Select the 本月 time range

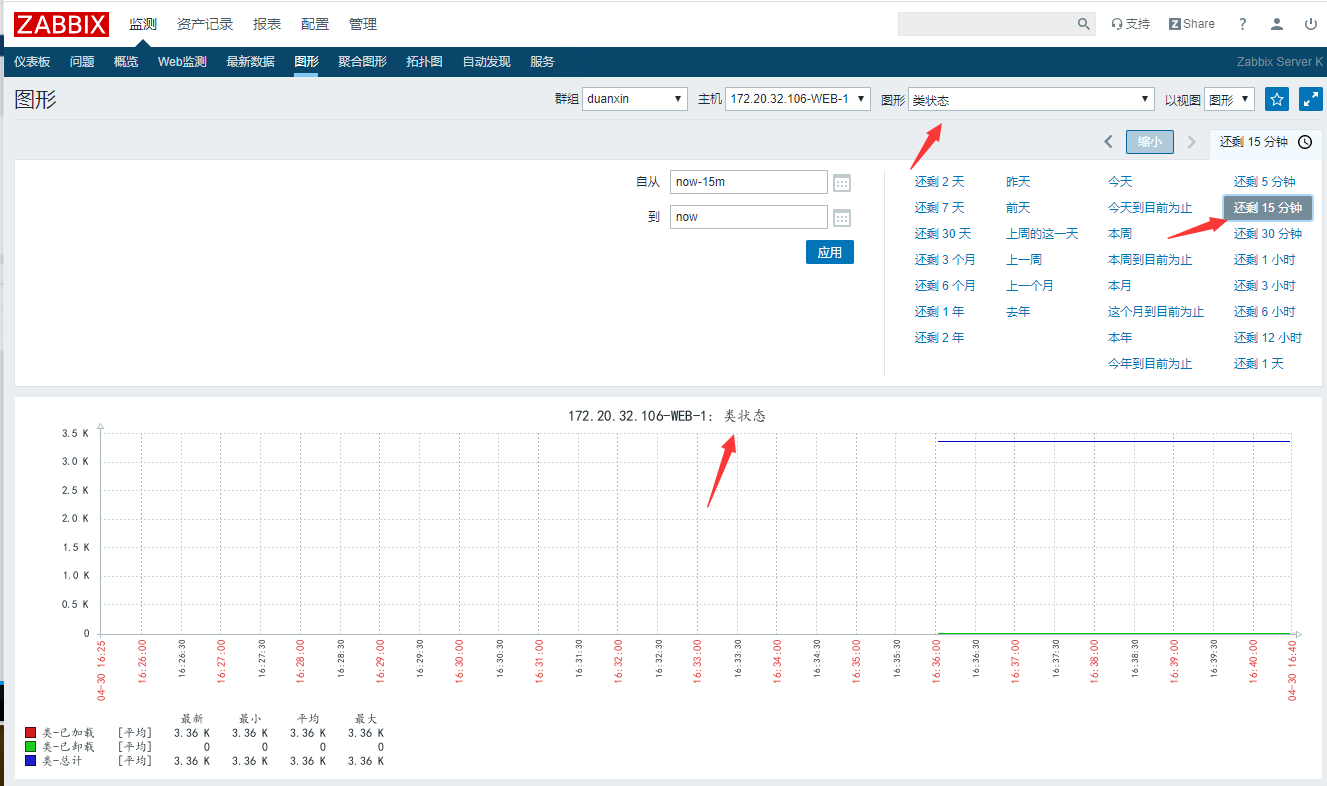[1120, 286]
